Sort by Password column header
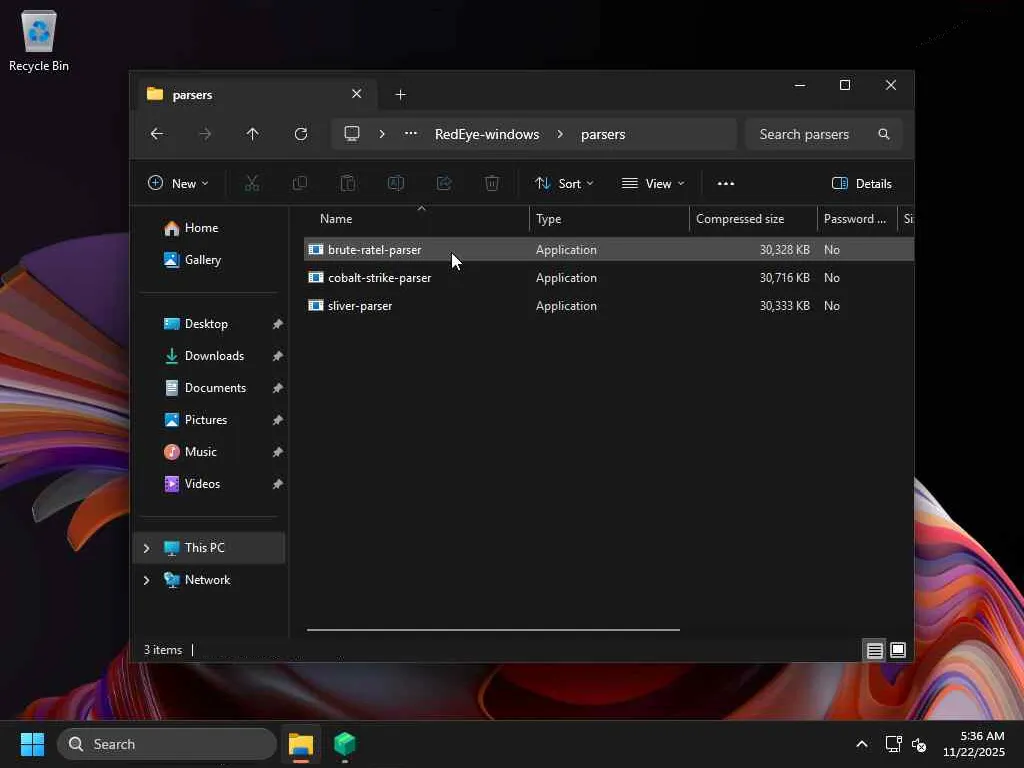 pyautogui.click(x=857, y=219)
